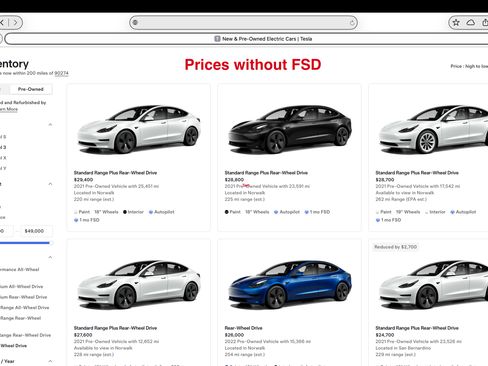
Task: Click the $24,700 price text
Action: click(385, 335)
